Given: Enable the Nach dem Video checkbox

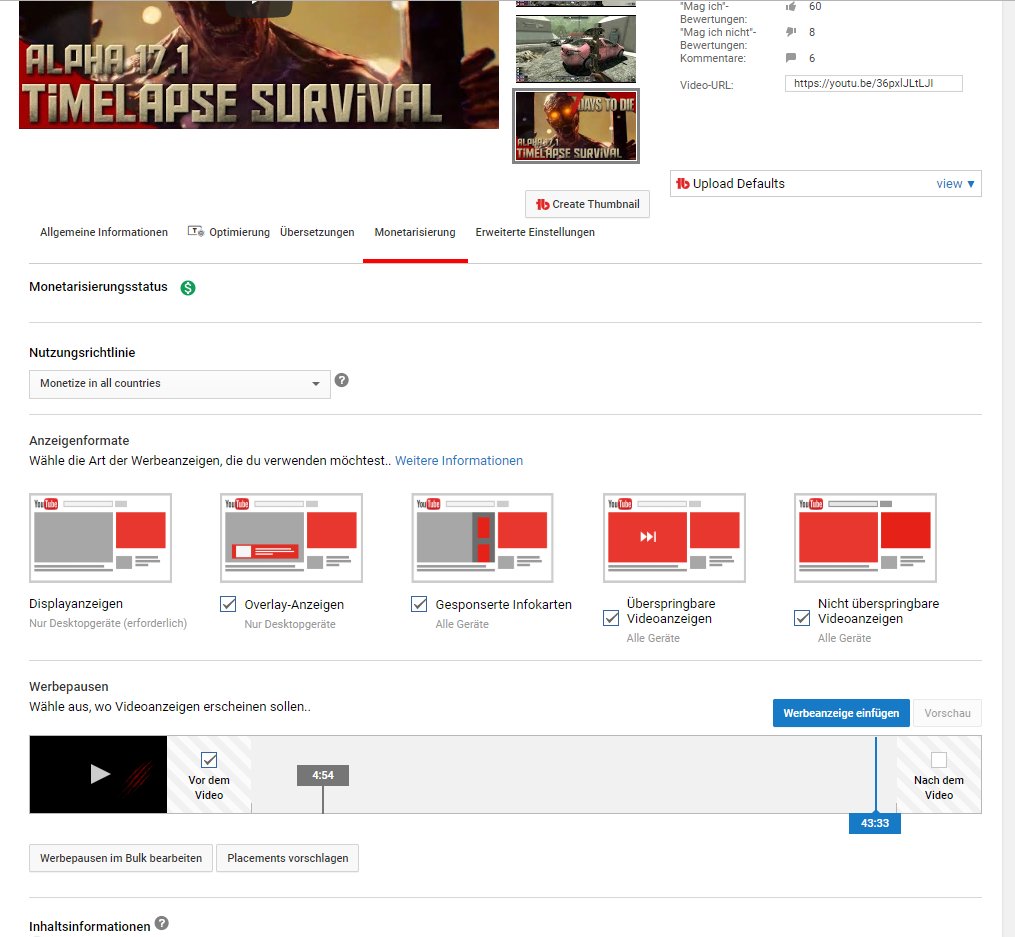Looking at the screenshot, I should 939,760.
